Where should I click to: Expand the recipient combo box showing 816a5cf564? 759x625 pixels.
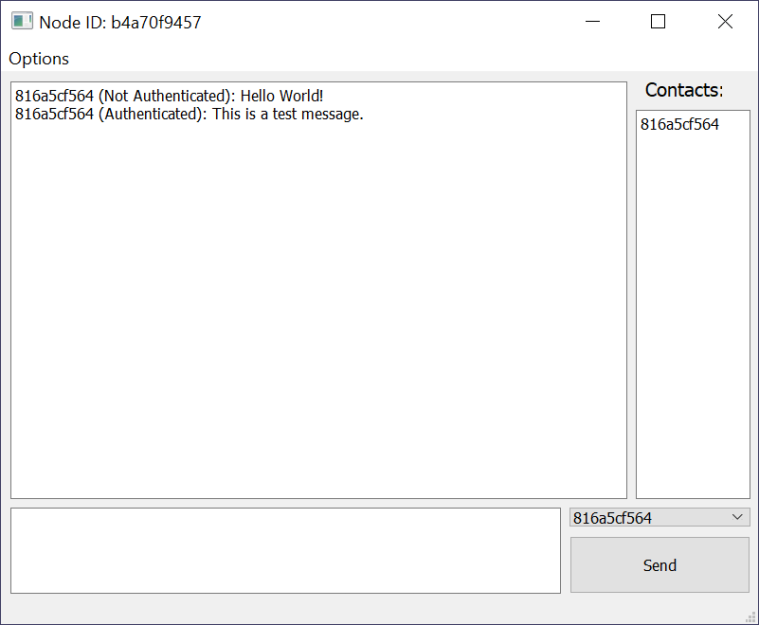point(650,518)
